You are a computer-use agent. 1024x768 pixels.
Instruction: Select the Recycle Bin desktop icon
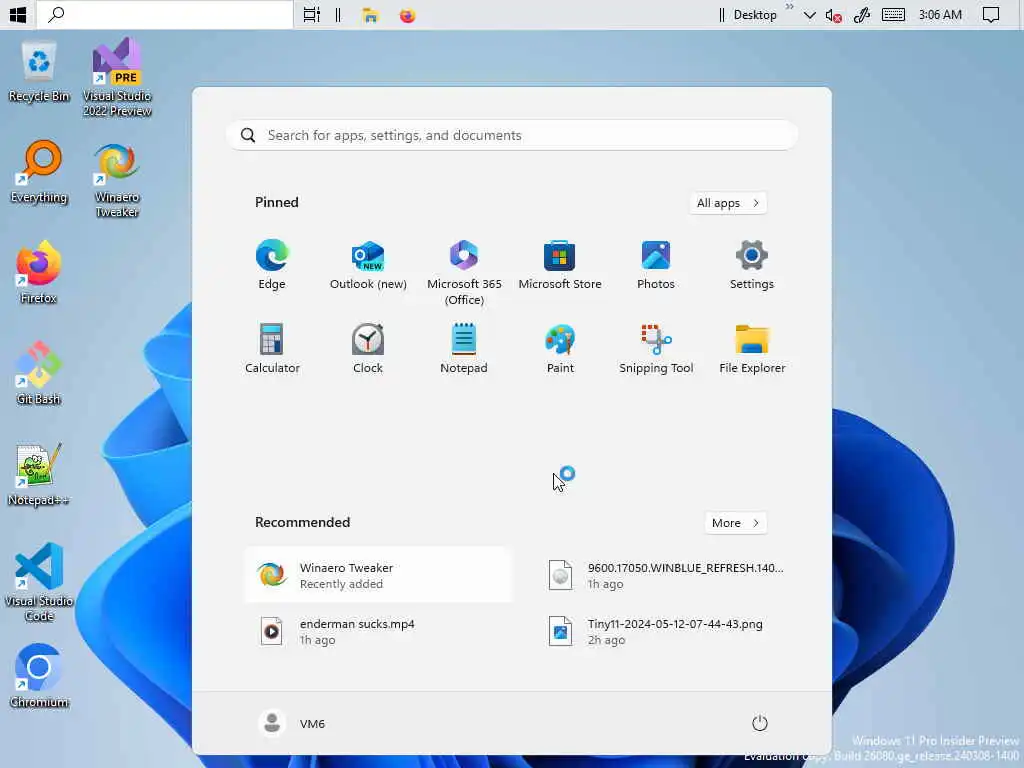click(x=39, y=72)
